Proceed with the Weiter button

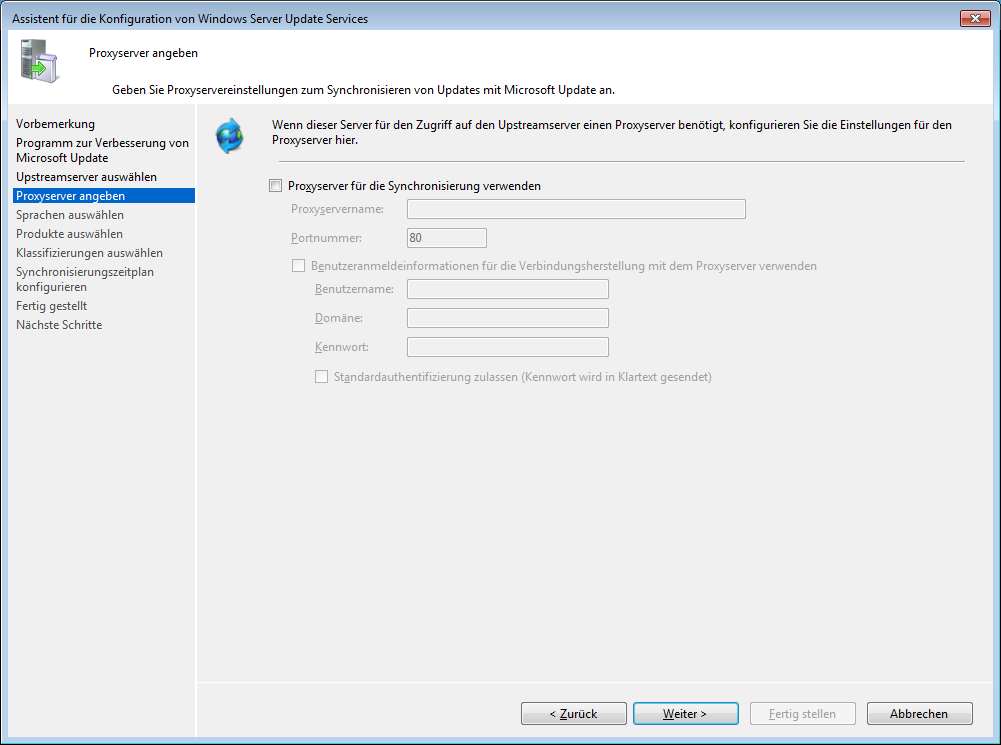click(686, 714)
